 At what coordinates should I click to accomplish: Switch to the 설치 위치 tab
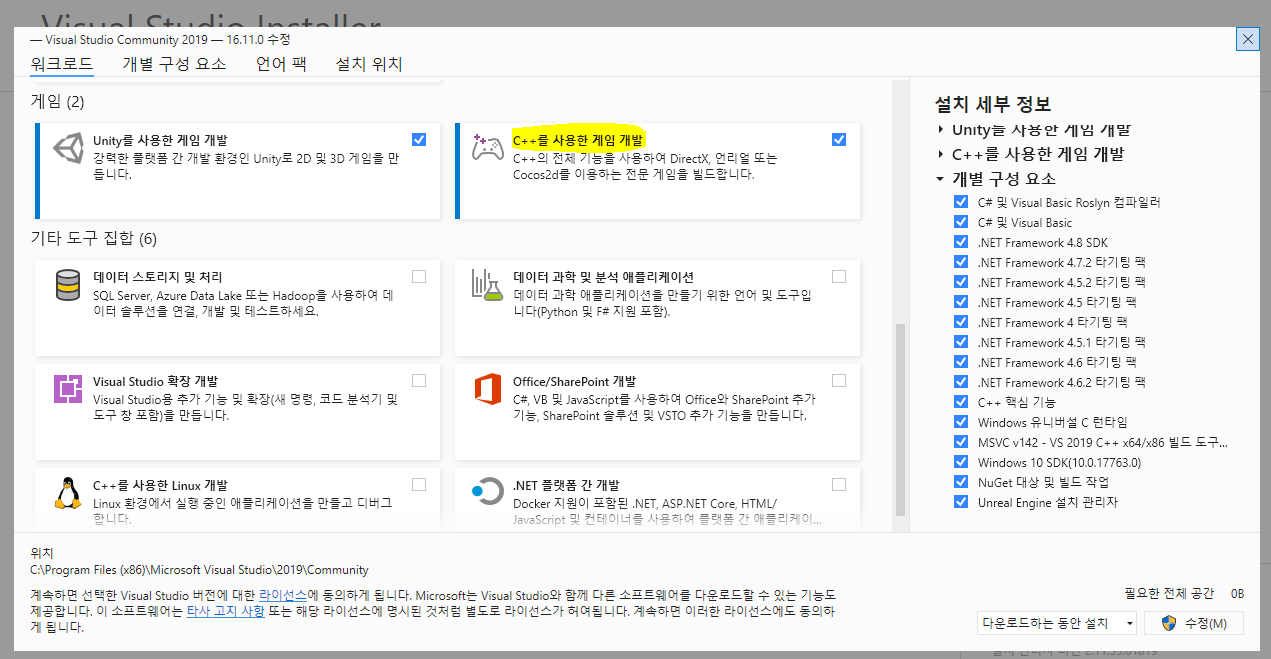(x=369, y=64)
